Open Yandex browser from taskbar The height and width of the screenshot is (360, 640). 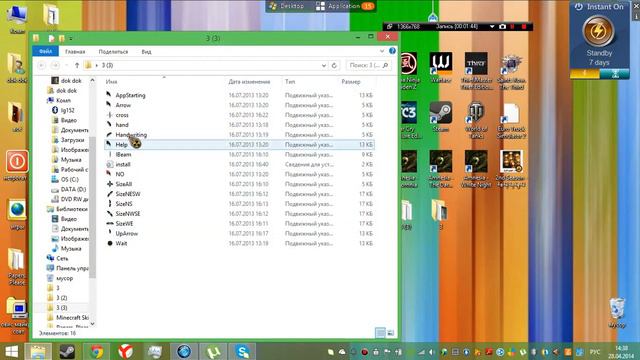pos(126,351)
